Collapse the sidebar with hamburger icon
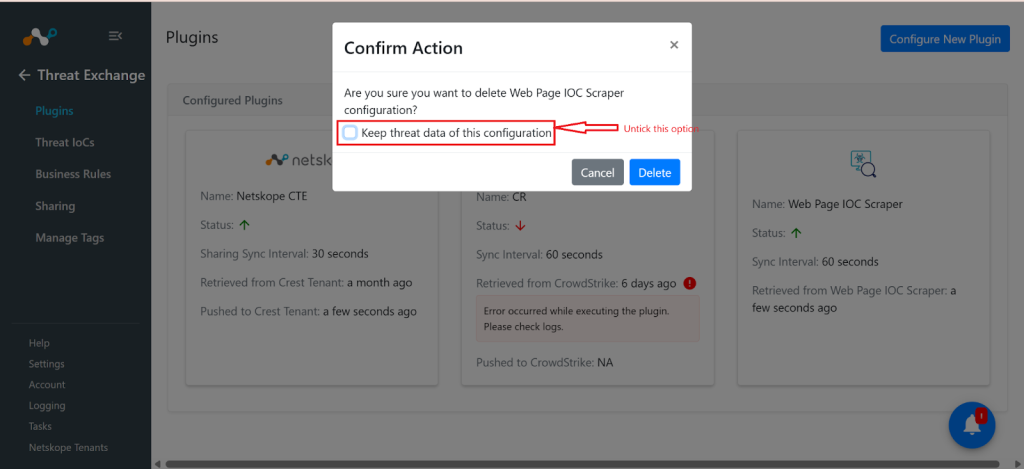The image size is (1024, 469). pos(115,36)
